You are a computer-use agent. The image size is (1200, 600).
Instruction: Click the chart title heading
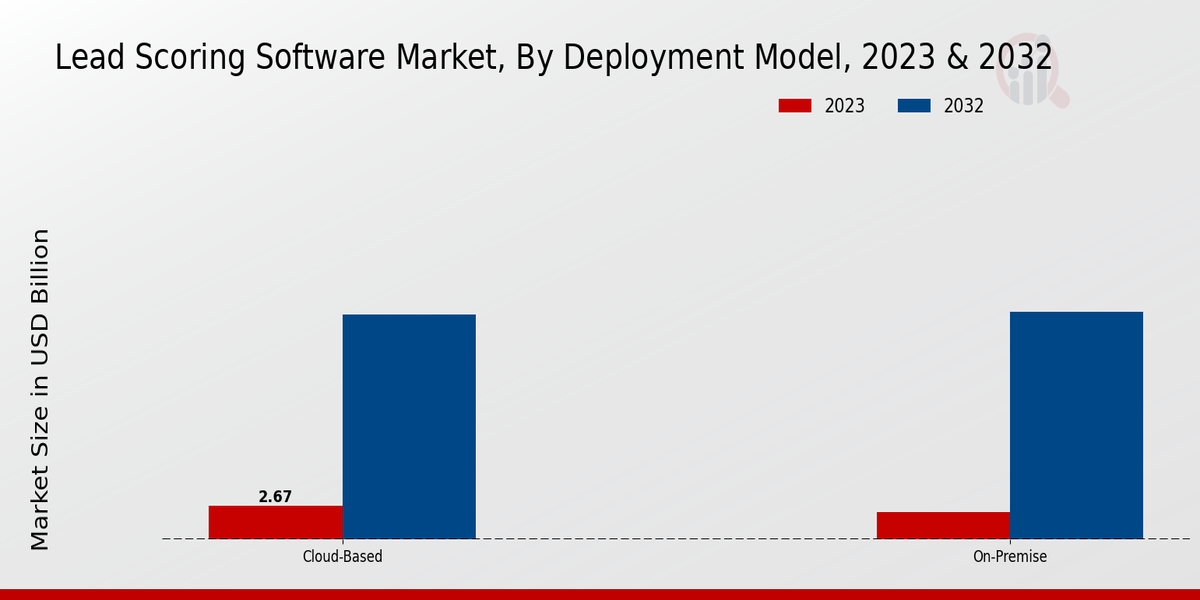pos(553,58)
